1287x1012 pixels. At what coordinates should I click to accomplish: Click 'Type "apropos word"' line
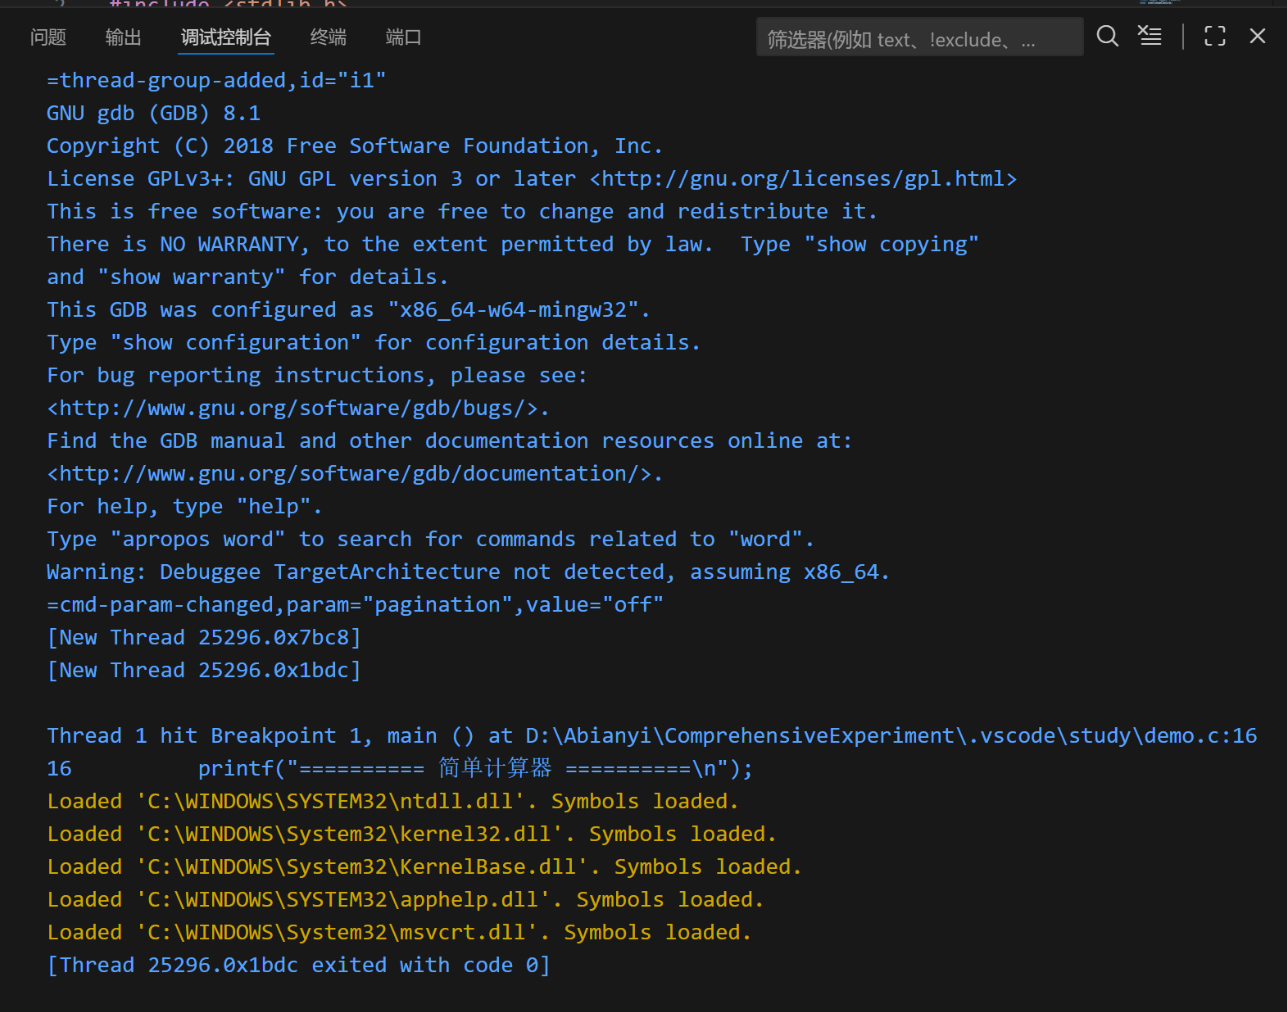click(430, 540)
